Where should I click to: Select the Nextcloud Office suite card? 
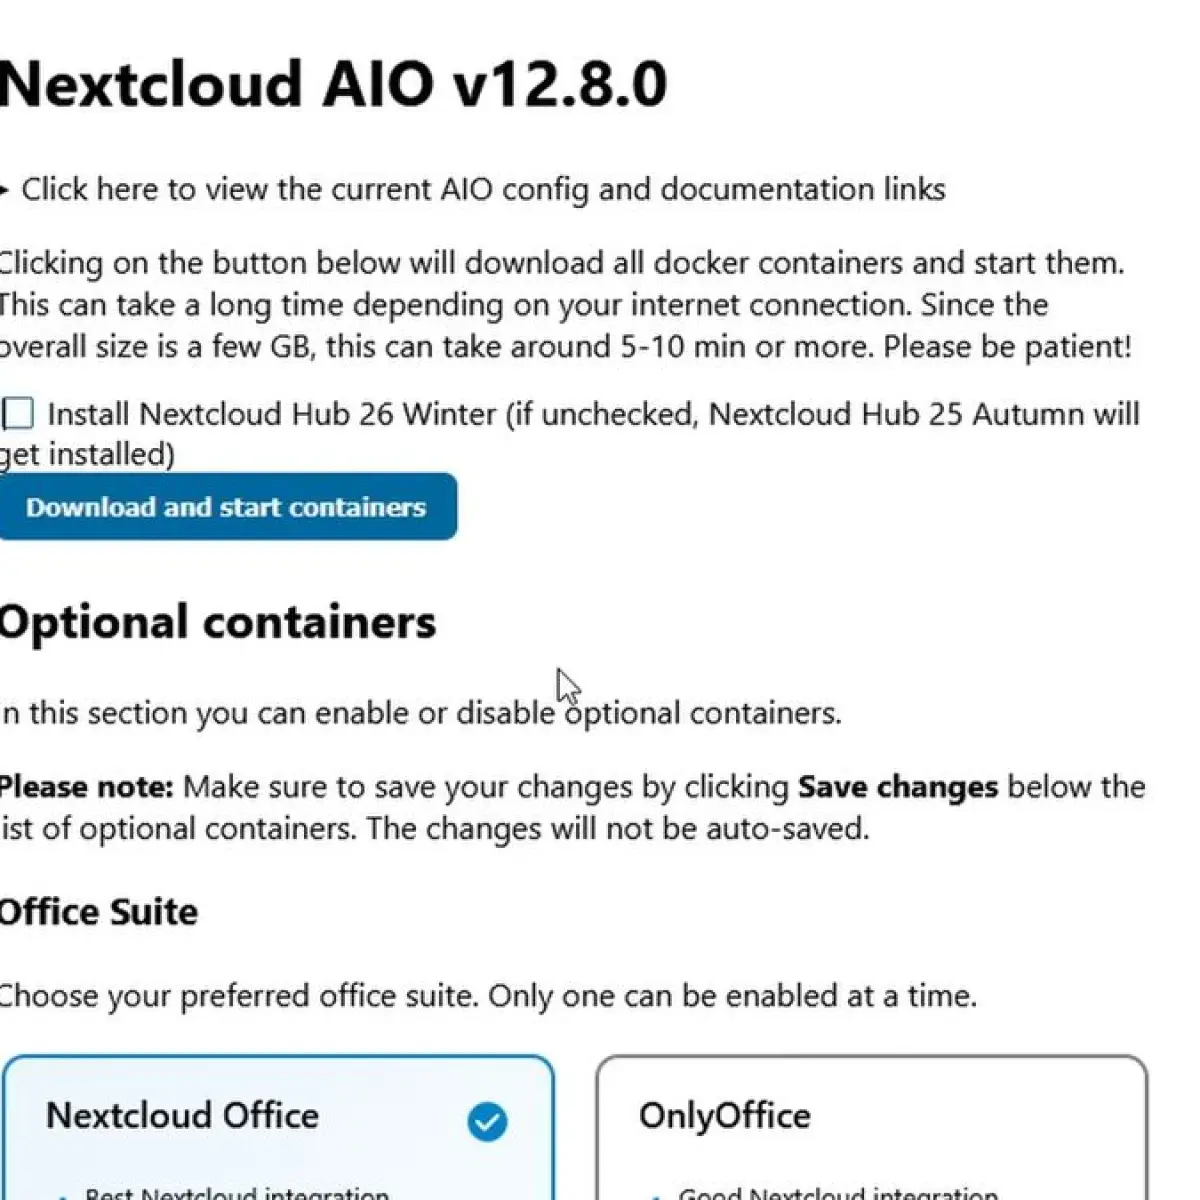277,1128
